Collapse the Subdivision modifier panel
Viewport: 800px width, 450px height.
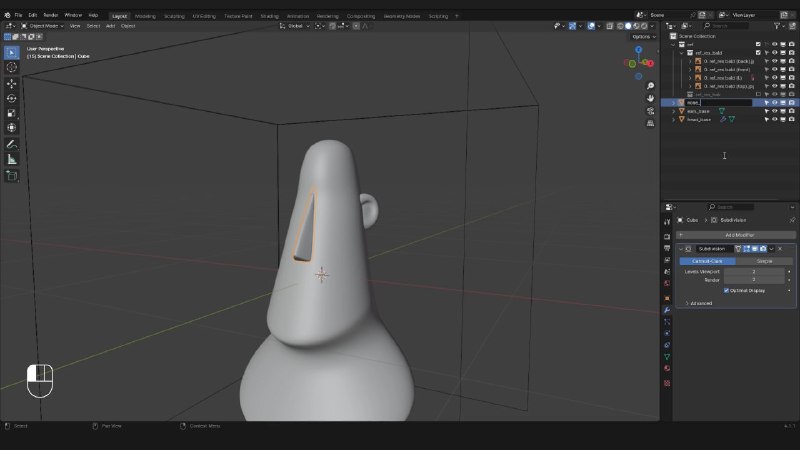[x=681, y=249]
